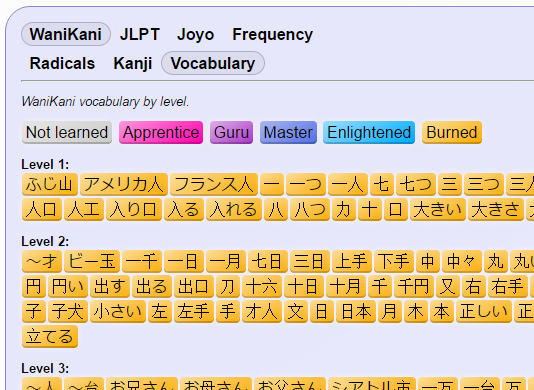Show the Radicals list
Viewport: 534px width, 390px height.
[x=62, y=63]
